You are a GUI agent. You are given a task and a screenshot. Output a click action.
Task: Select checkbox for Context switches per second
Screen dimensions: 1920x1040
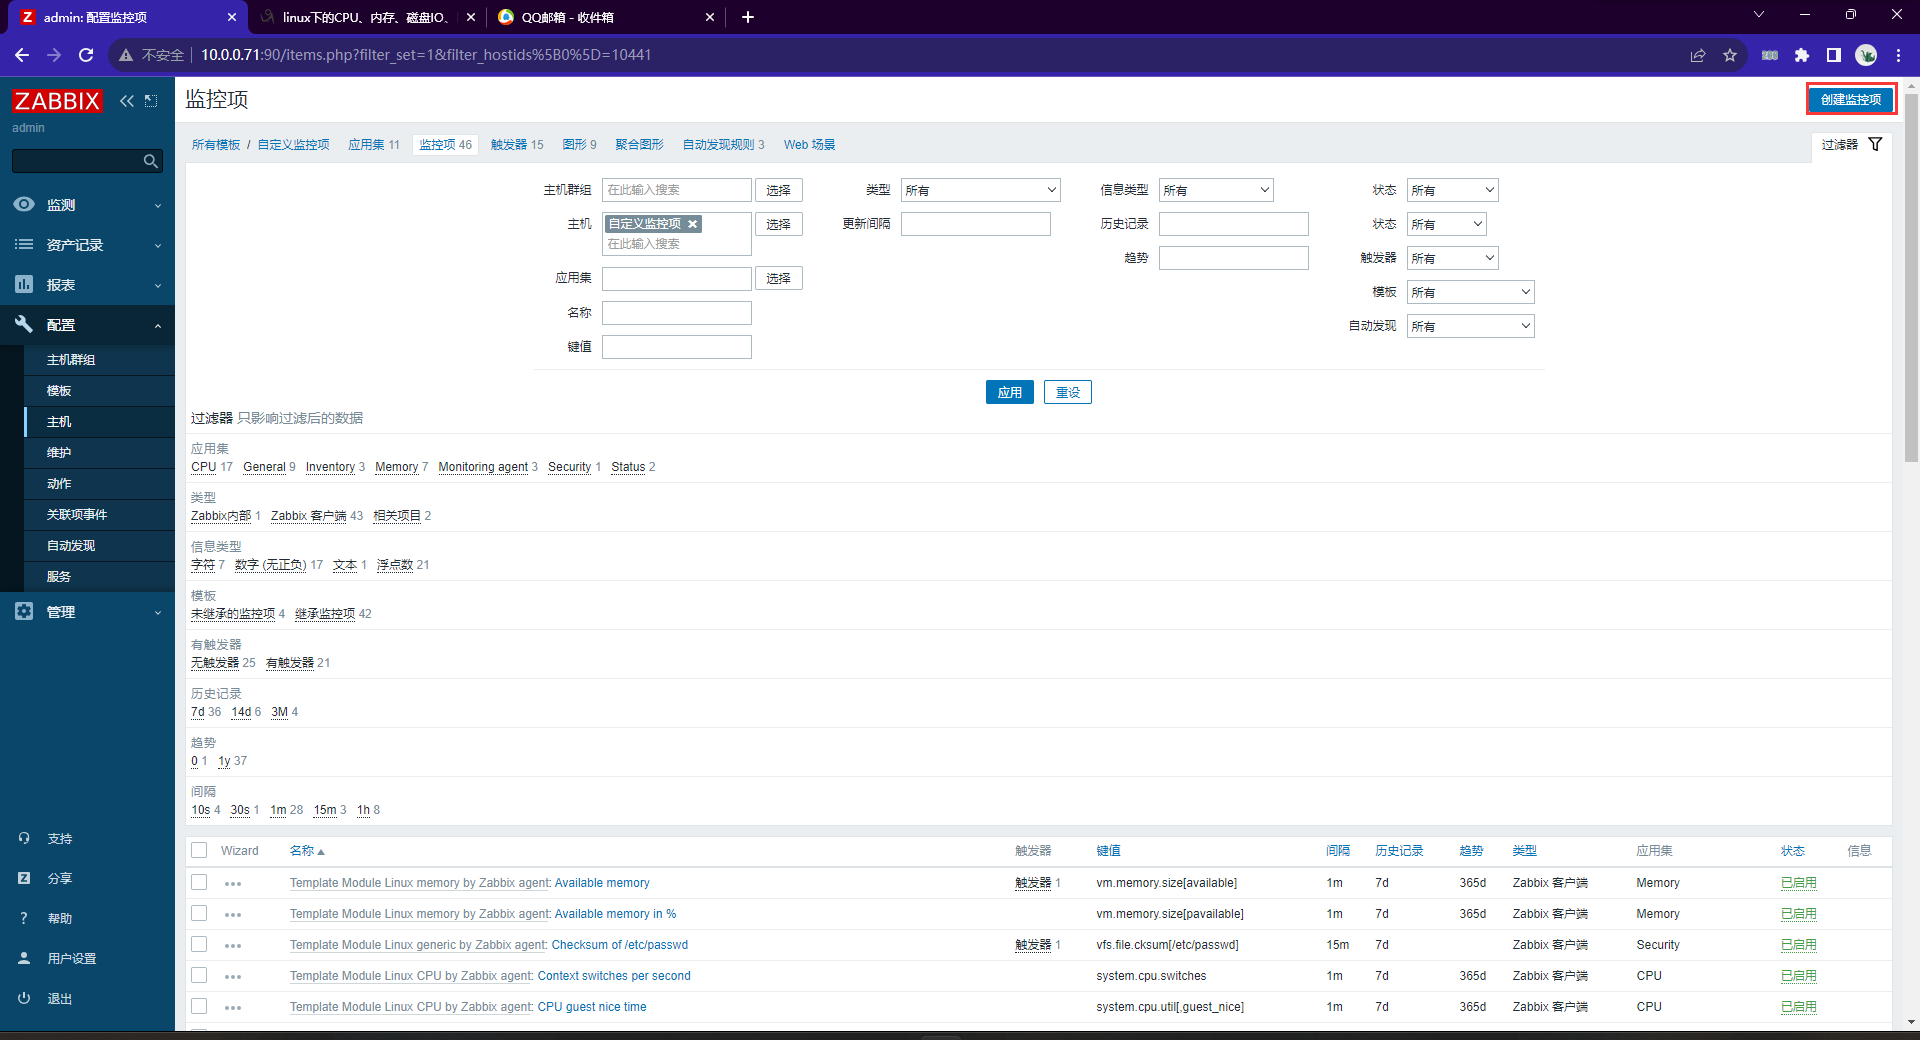coord(199,976)
